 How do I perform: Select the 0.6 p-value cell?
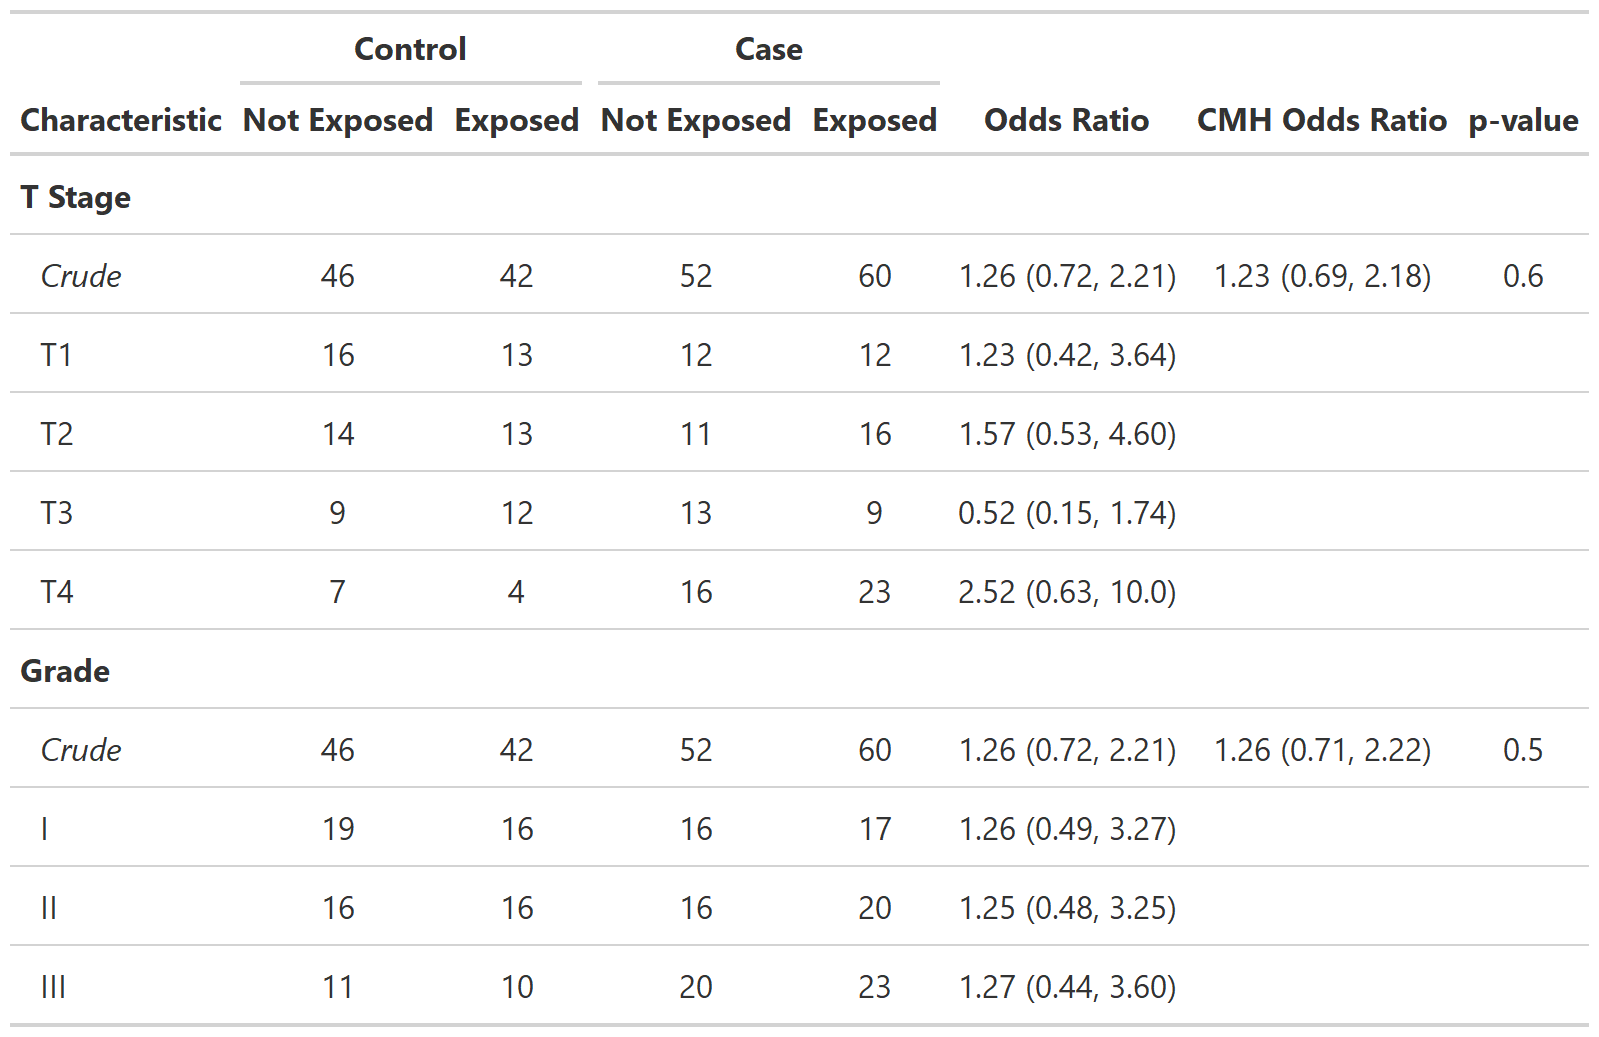[x=1522, y=276]
